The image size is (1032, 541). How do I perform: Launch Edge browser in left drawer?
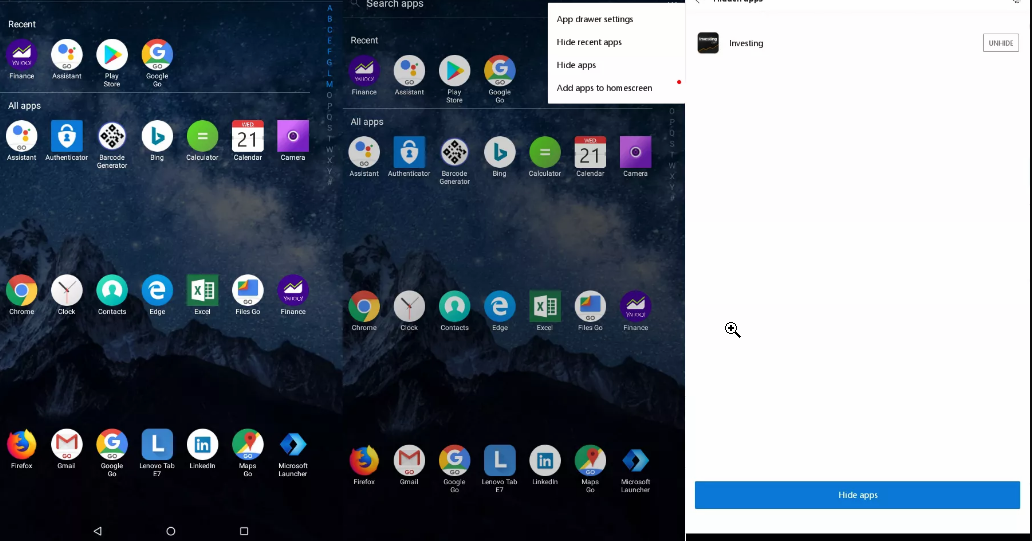[x=157, y=290]
